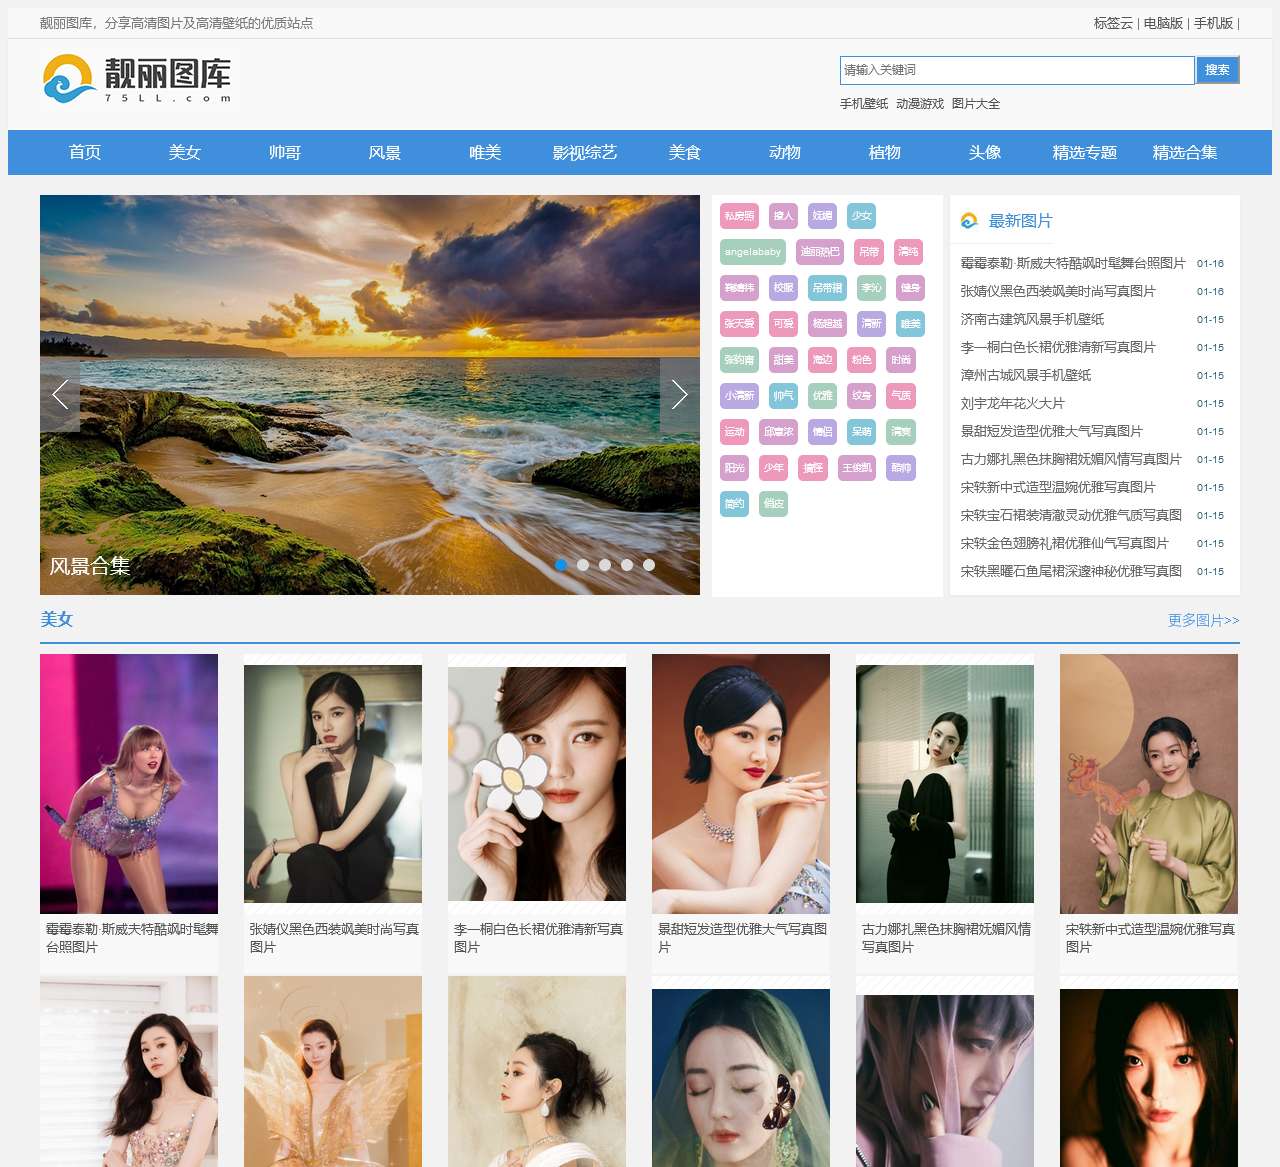The height and width of the screenshot is (1167, 1280).
Task: Go to the 影视综艺 navigation item
Action: pyautogui.click(x=585, y=152)
